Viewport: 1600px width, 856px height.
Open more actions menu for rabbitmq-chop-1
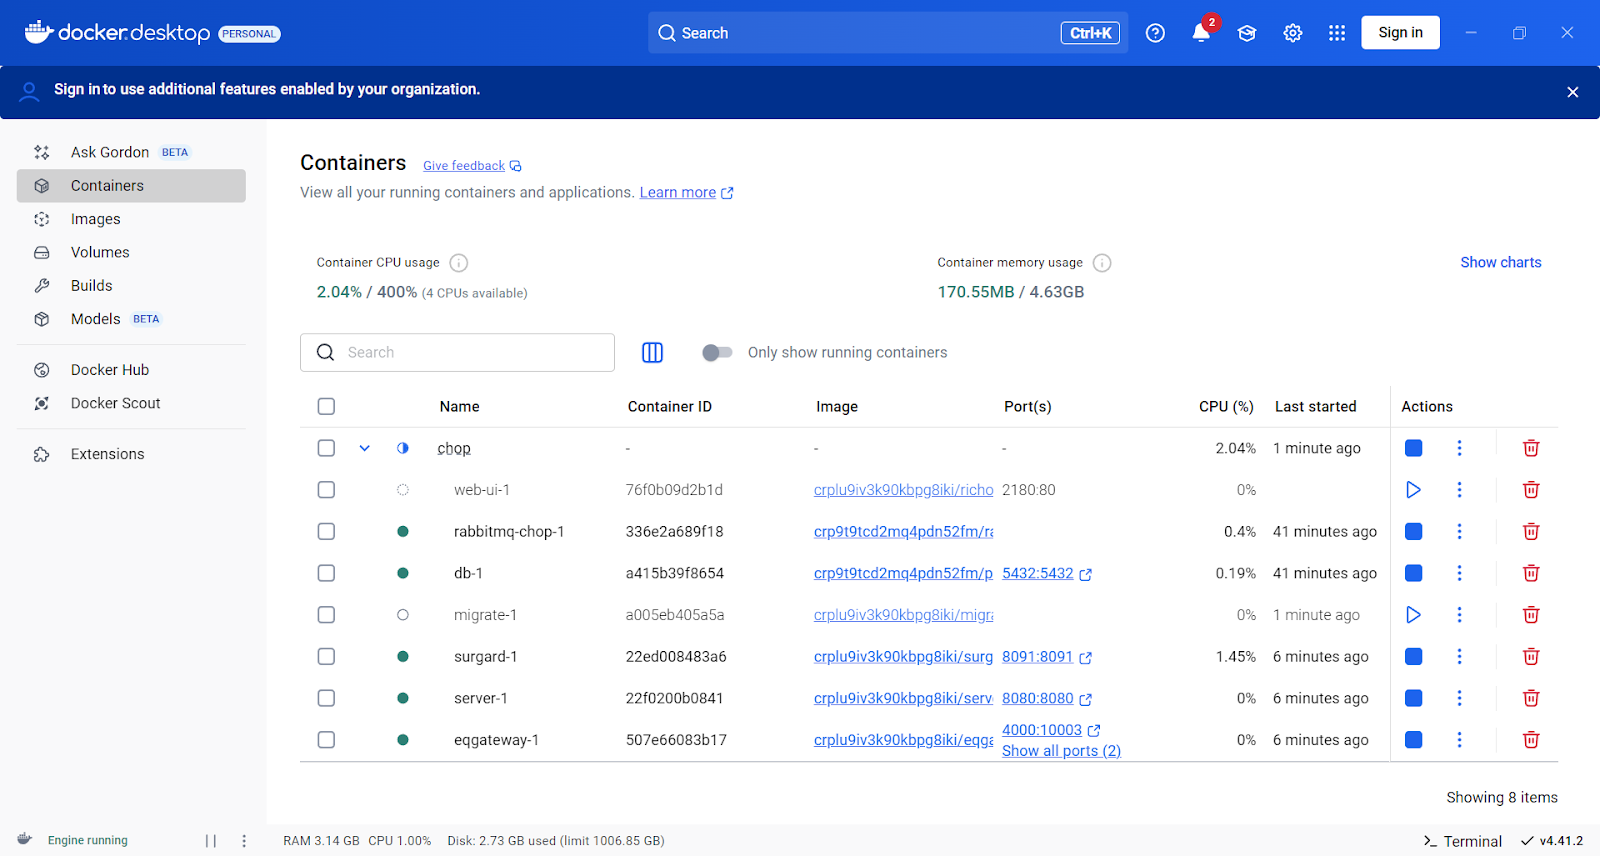pos(1459,531)
